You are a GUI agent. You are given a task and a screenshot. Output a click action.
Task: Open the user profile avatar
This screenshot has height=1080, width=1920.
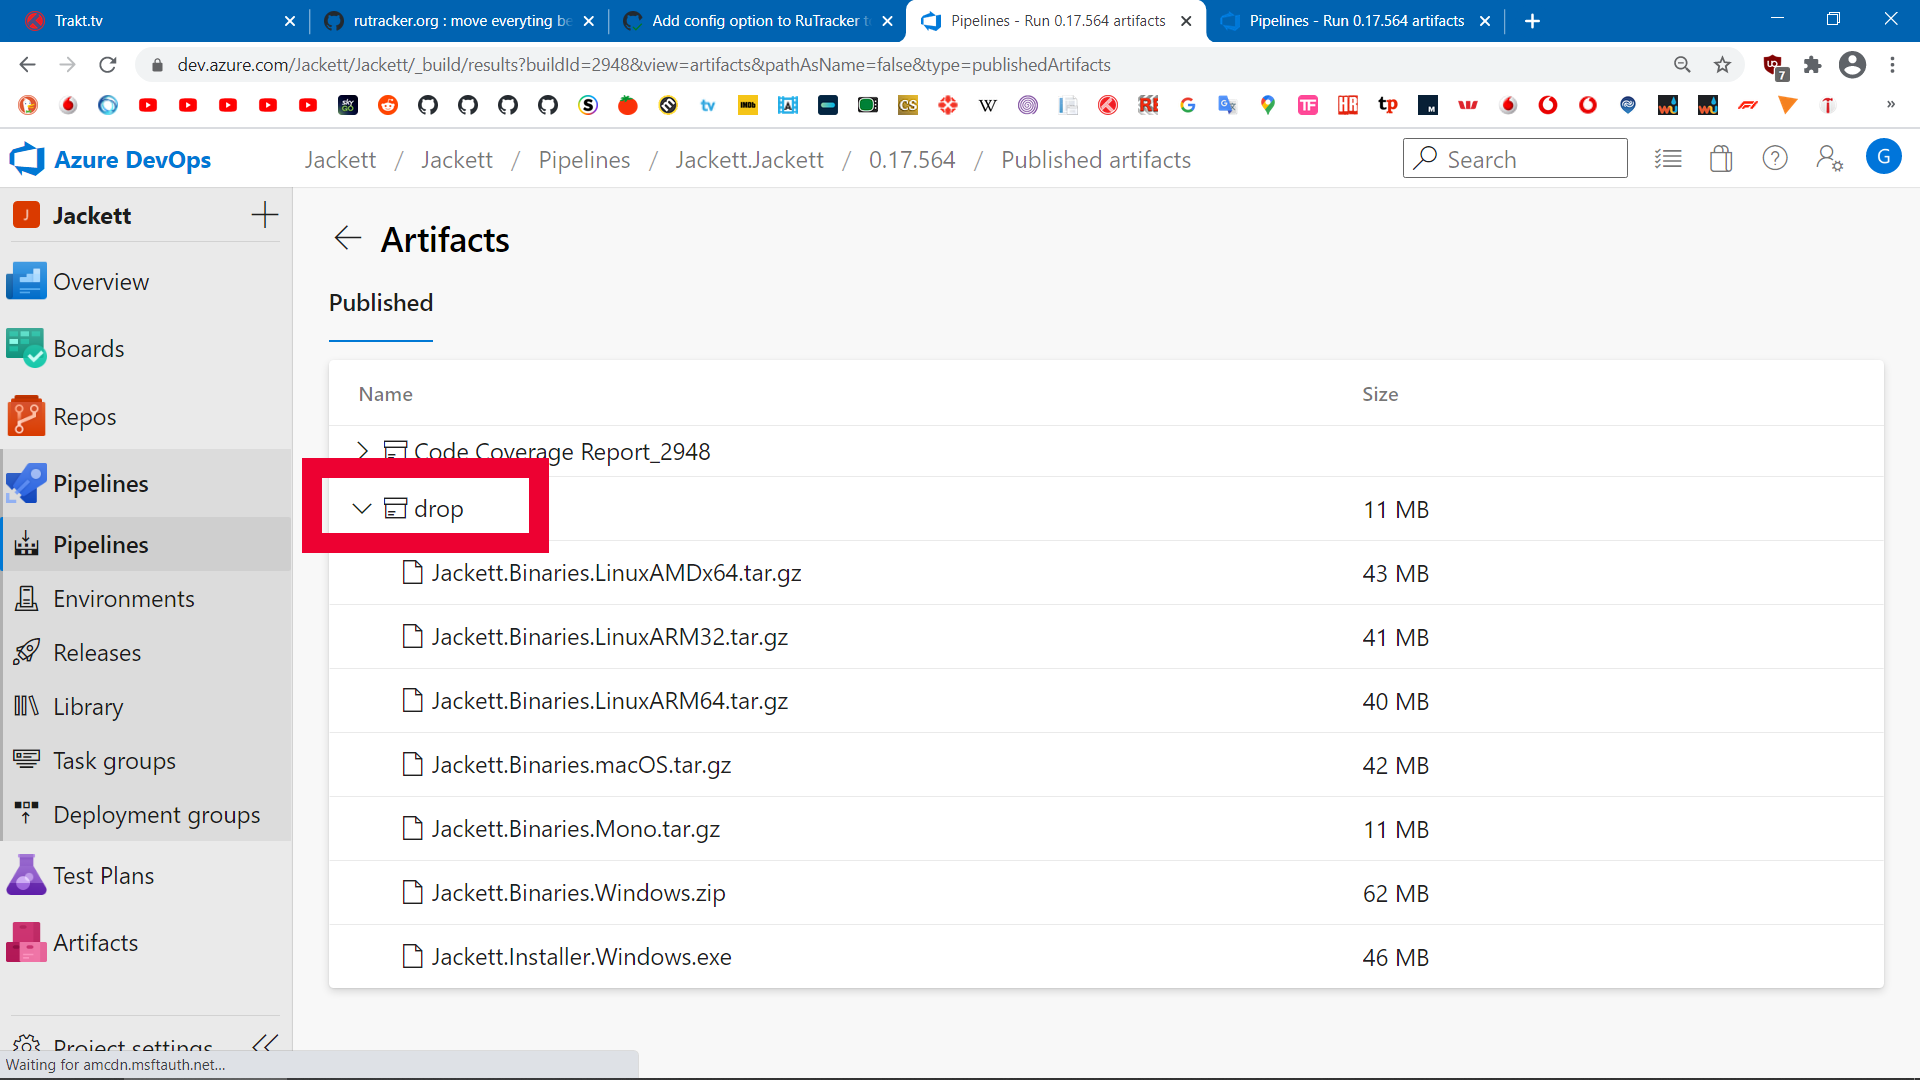pyautogui.click(x=1884, y=157)
